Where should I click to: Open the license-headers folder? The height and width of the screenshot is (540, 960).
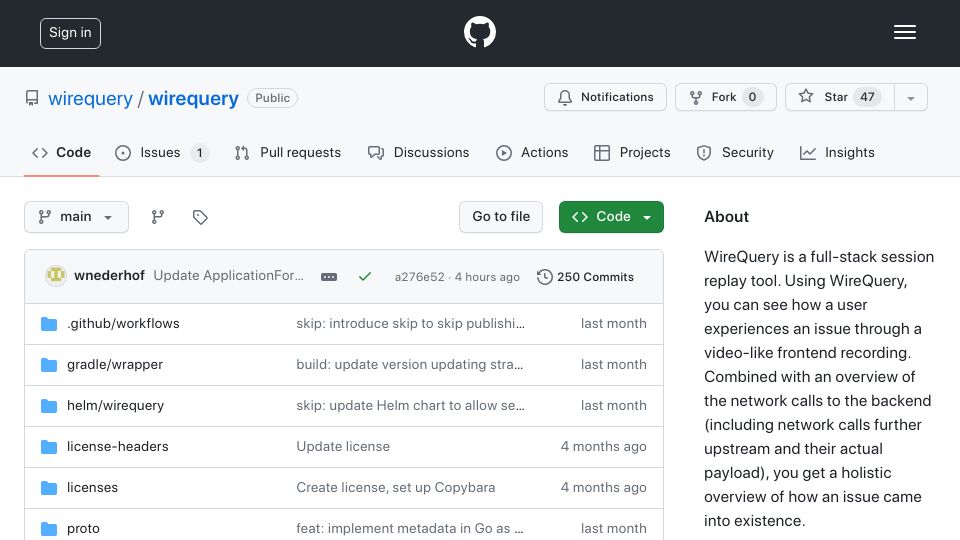pyautogui.click(x=118, y=446)
